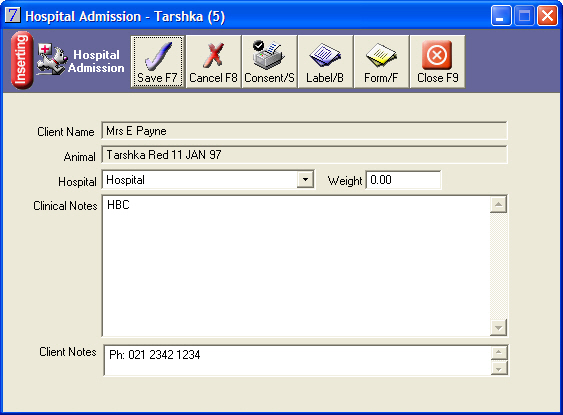Viewport: 563px width, 415px height.
Task: Click the Close F9 red circle button
Action: pyautogui.click(x=437, y=61)
